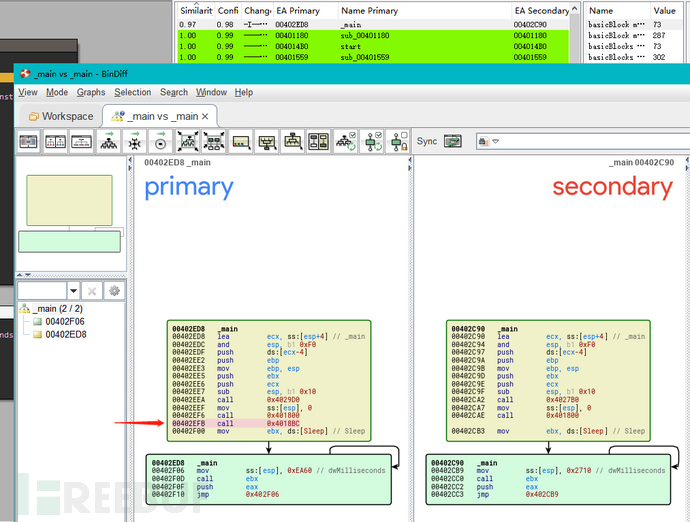Click the 0xEA60 dwMilliseconds value in primary
The height and width of the screenshot is (522, 690).
click(299, 471)
